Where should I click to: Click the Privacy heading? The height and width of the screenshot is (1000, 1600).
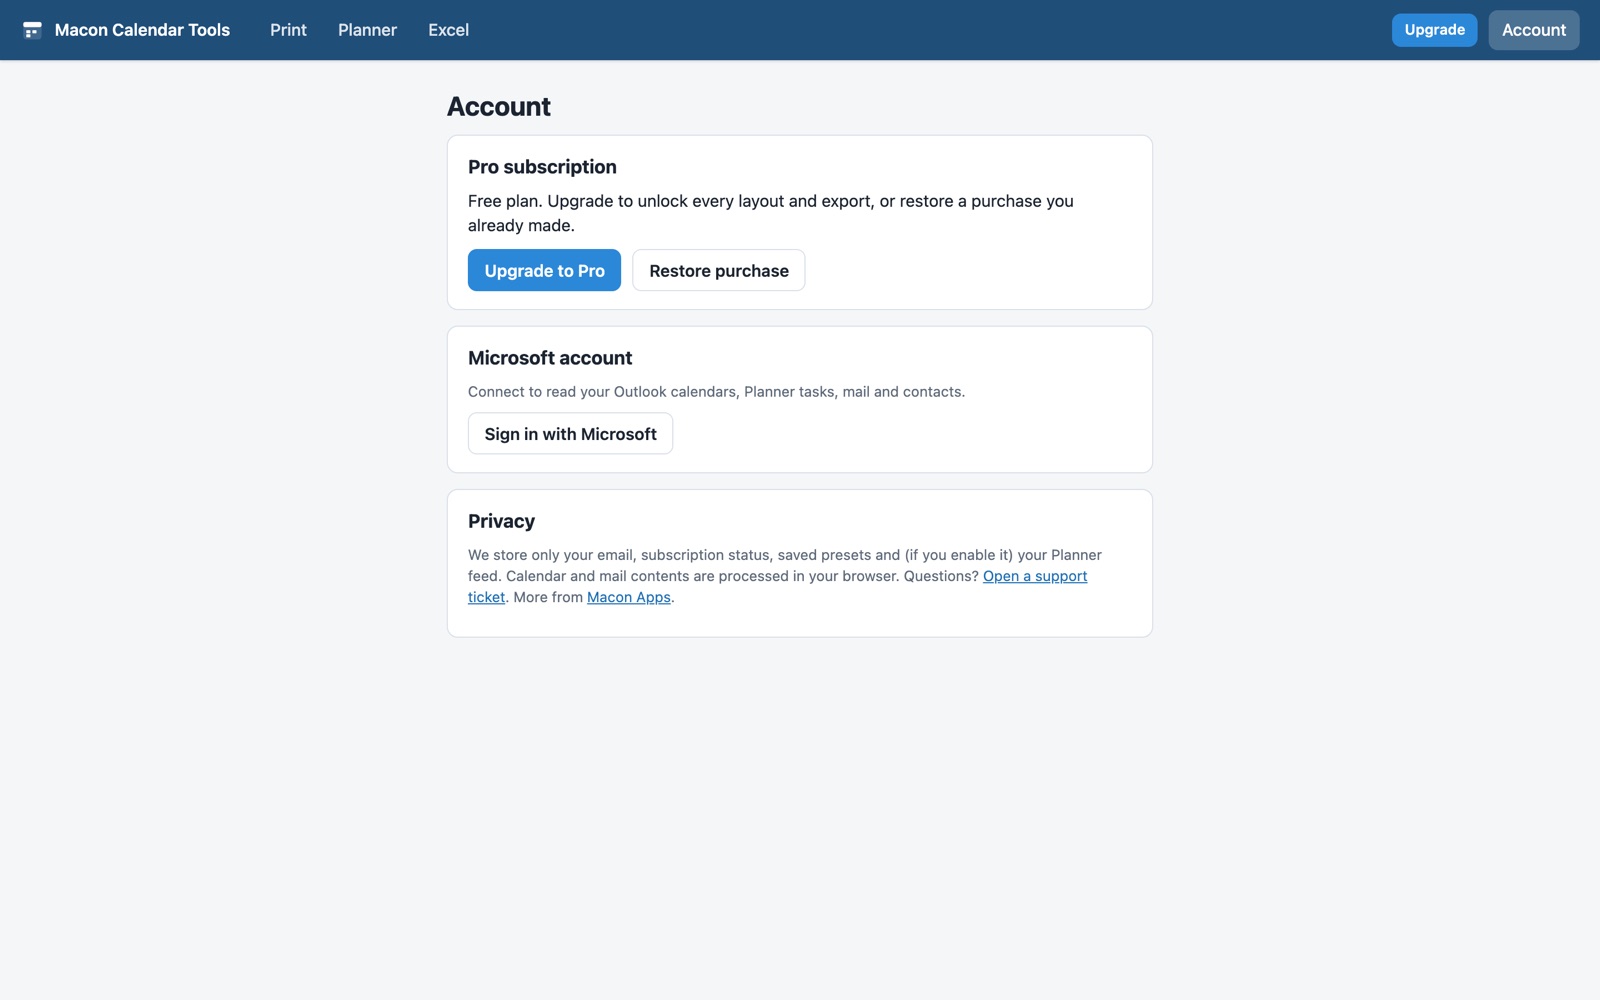pyautogui.click(x=501, y=521)
